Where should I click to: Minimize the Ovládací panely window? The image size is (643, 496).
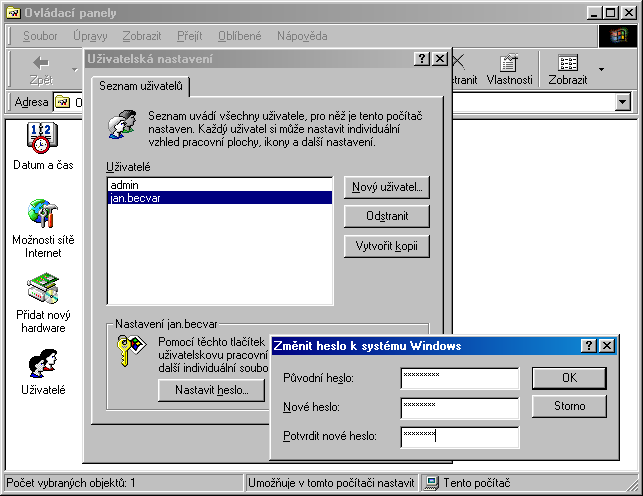click(594, 13)
